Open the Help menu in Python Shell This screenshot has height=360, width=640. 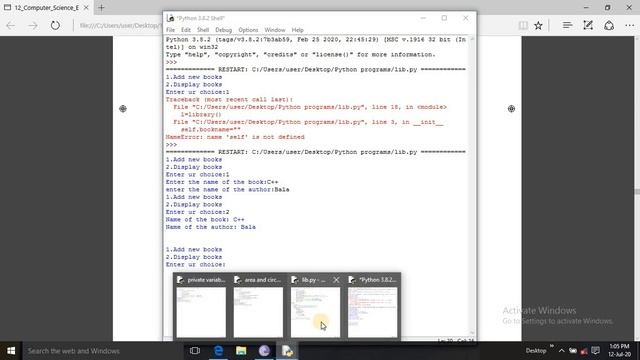[298, 30]
